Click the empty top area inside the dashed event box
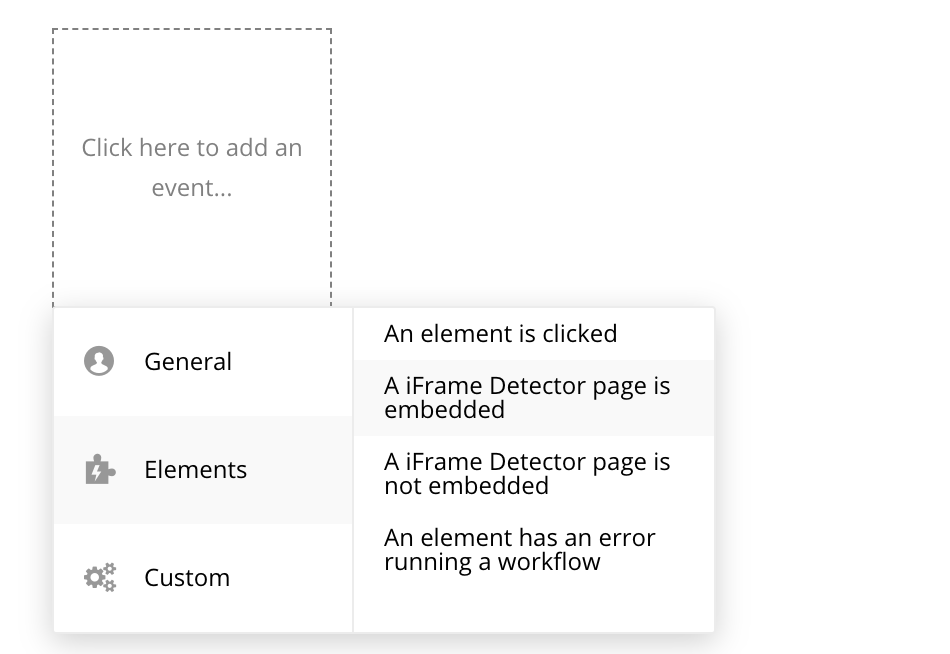 [192, 79]
